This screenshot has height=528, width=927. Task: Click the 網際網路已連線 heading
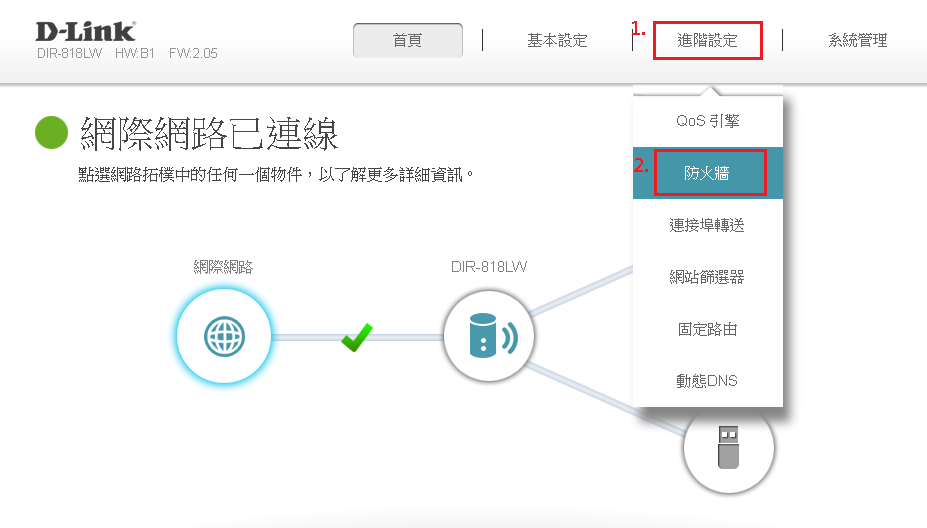(x=209, y=133)
